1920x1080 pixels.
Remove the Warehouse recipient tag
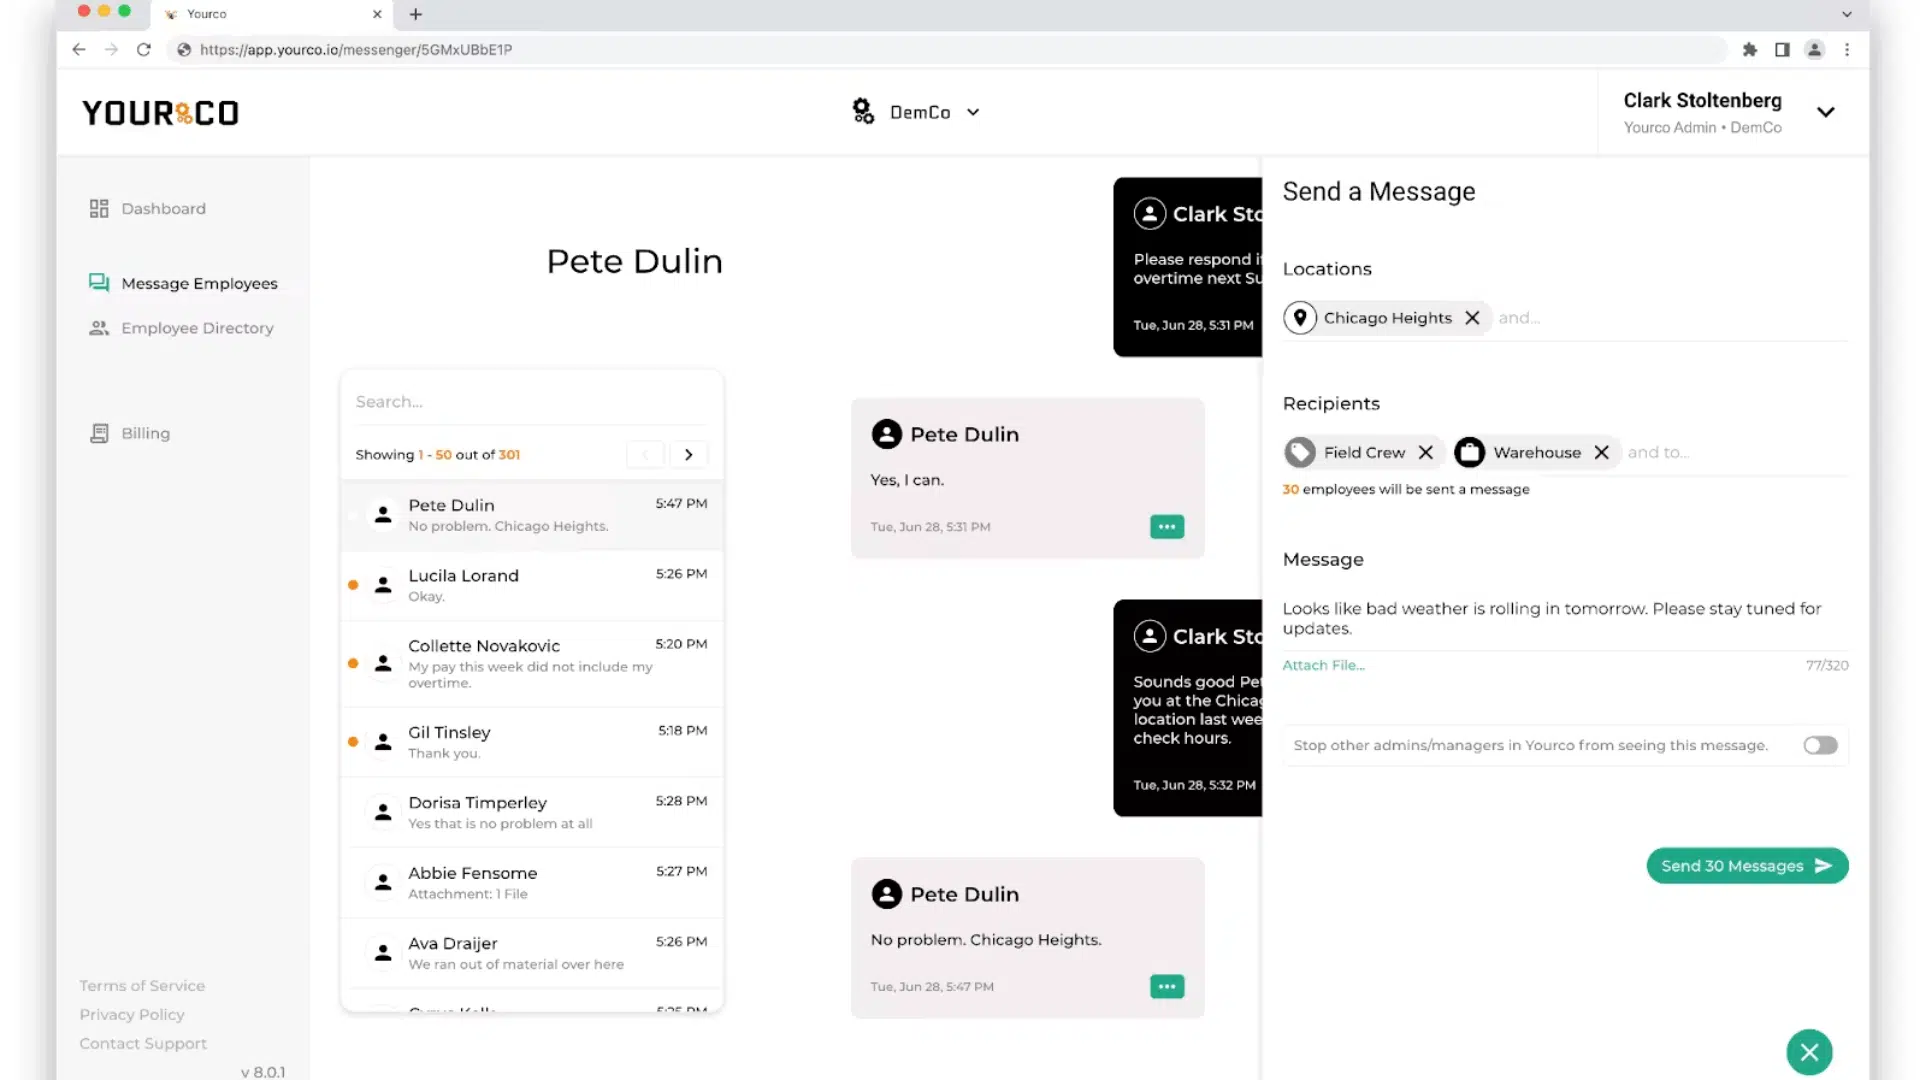tap(1601, 452)
